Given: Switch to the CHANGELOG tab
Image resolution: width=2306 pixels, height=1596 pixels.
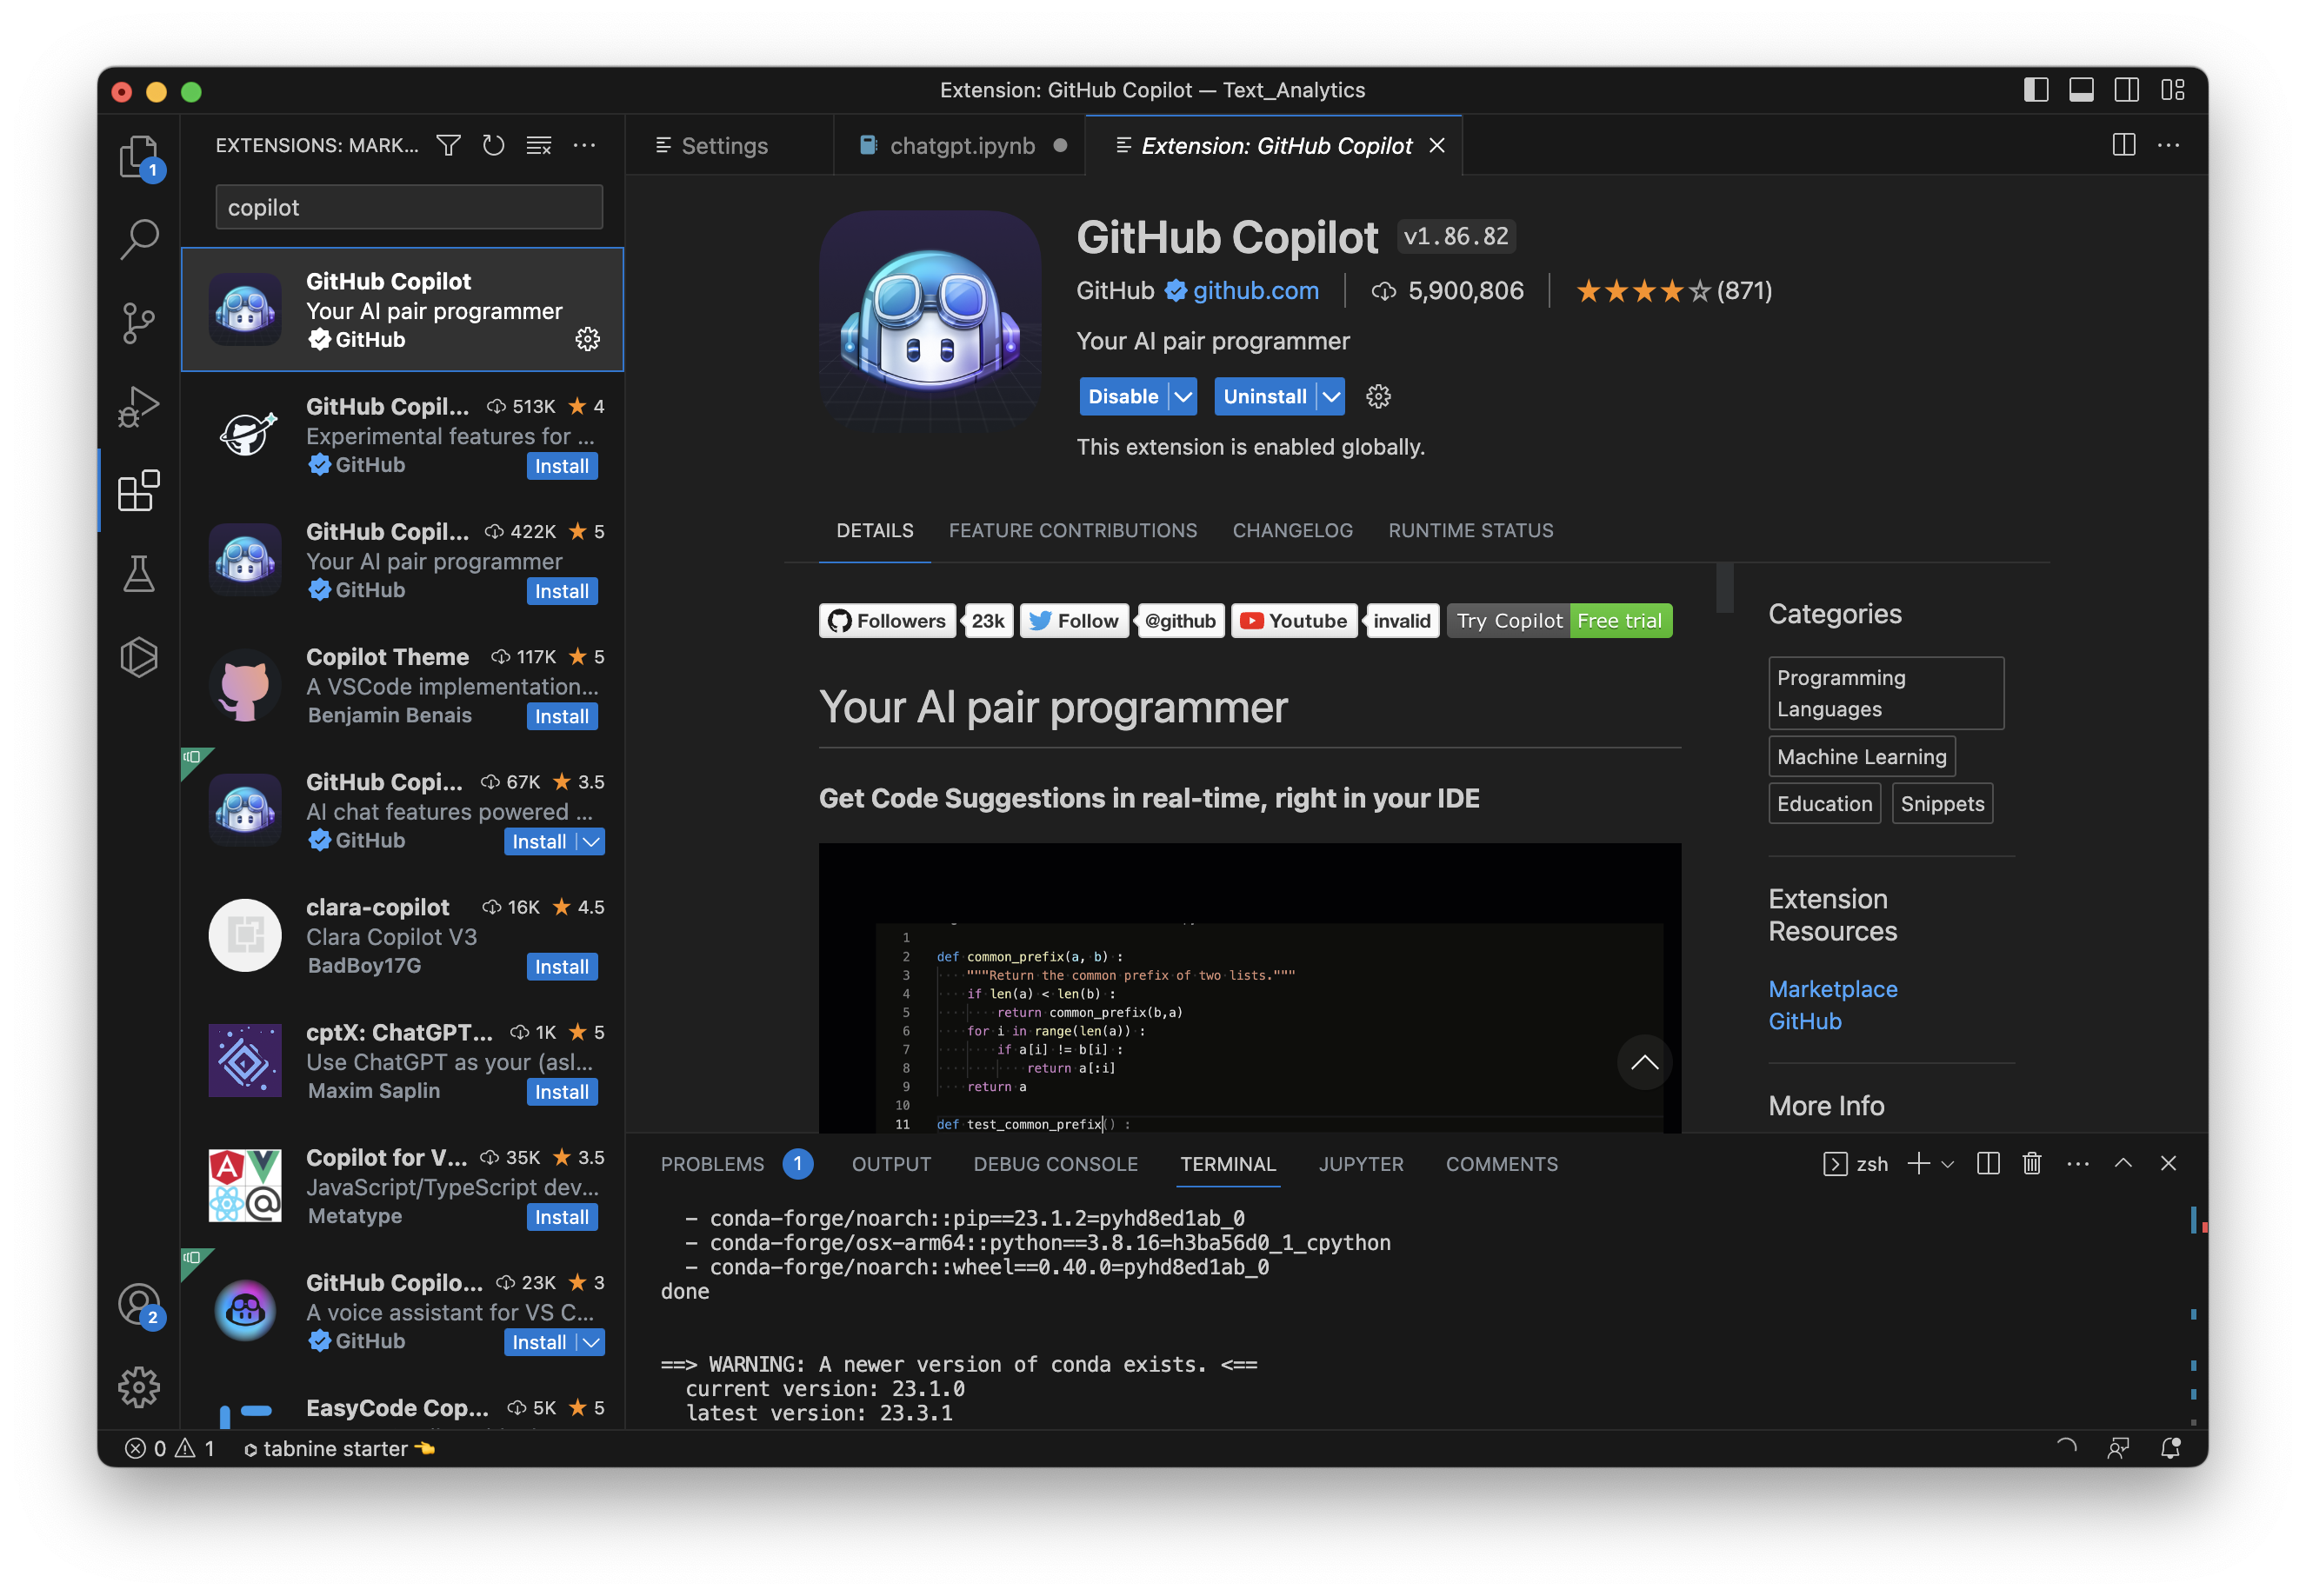Looking at the screenshot, I should pos(1292,530).
